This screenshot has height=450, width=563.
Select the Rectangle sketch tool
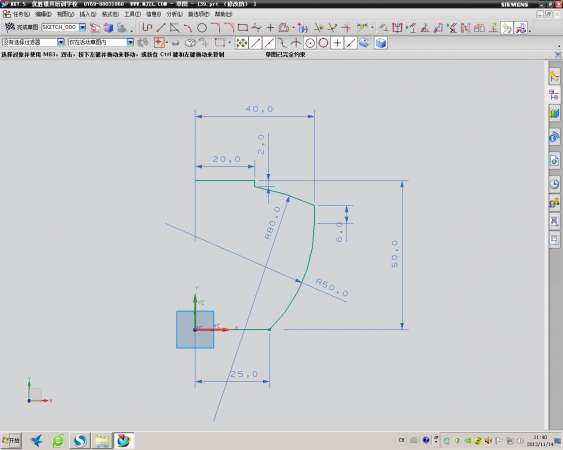(243, 27)
